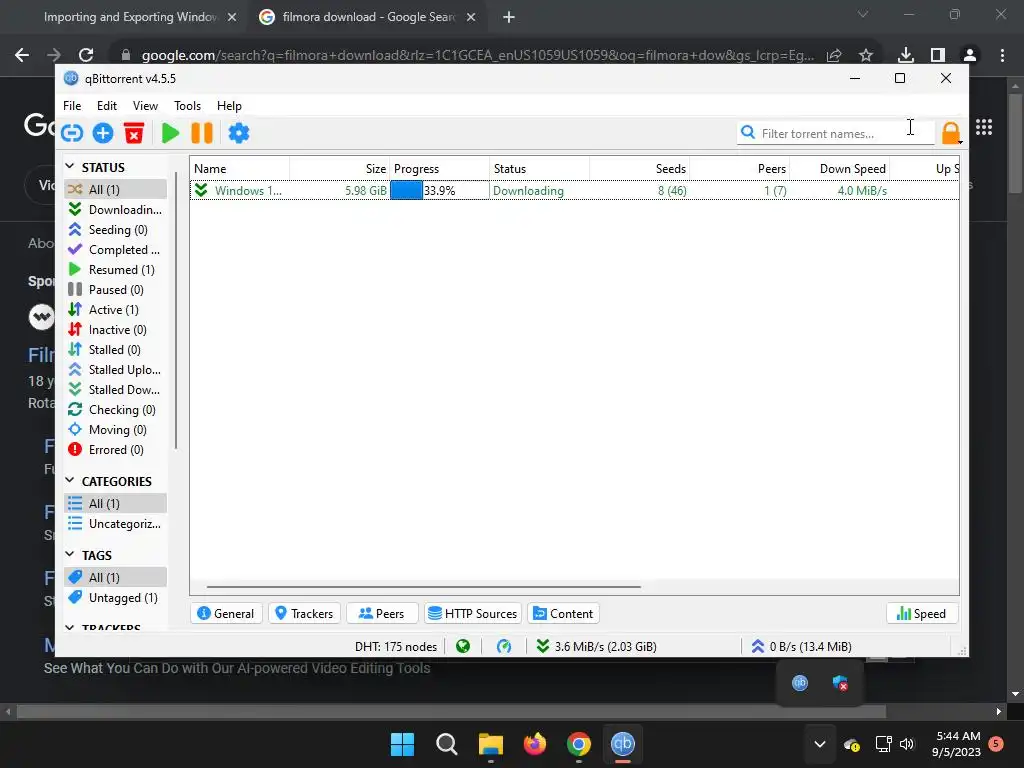Click the Add Torrent File plus icon

[103, 133]
